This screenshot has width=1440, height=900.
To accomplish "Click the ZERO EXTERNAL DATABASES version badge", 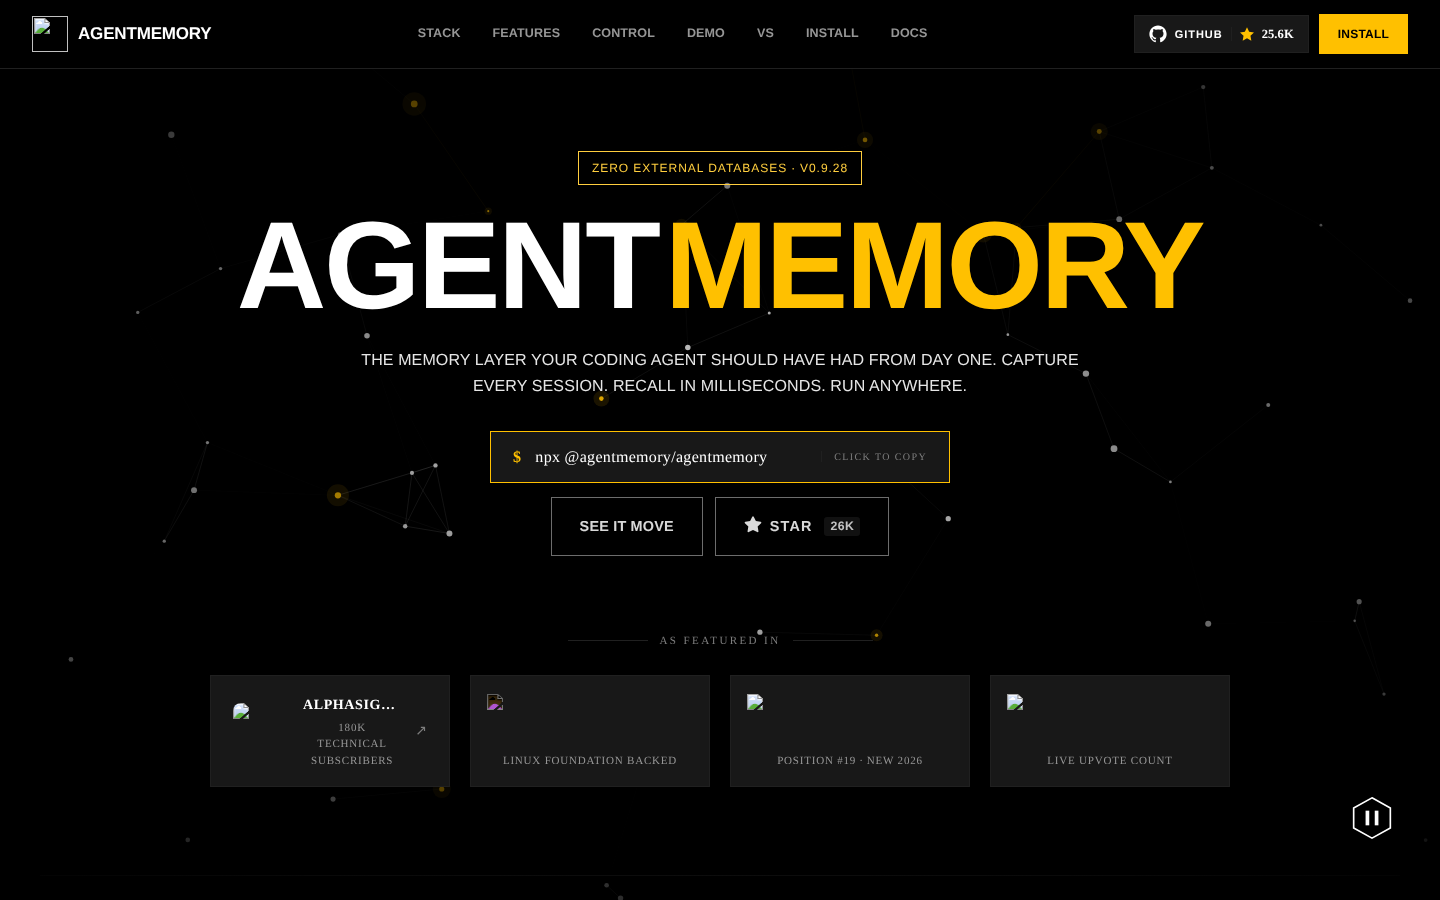I will [x=720, y=168].
